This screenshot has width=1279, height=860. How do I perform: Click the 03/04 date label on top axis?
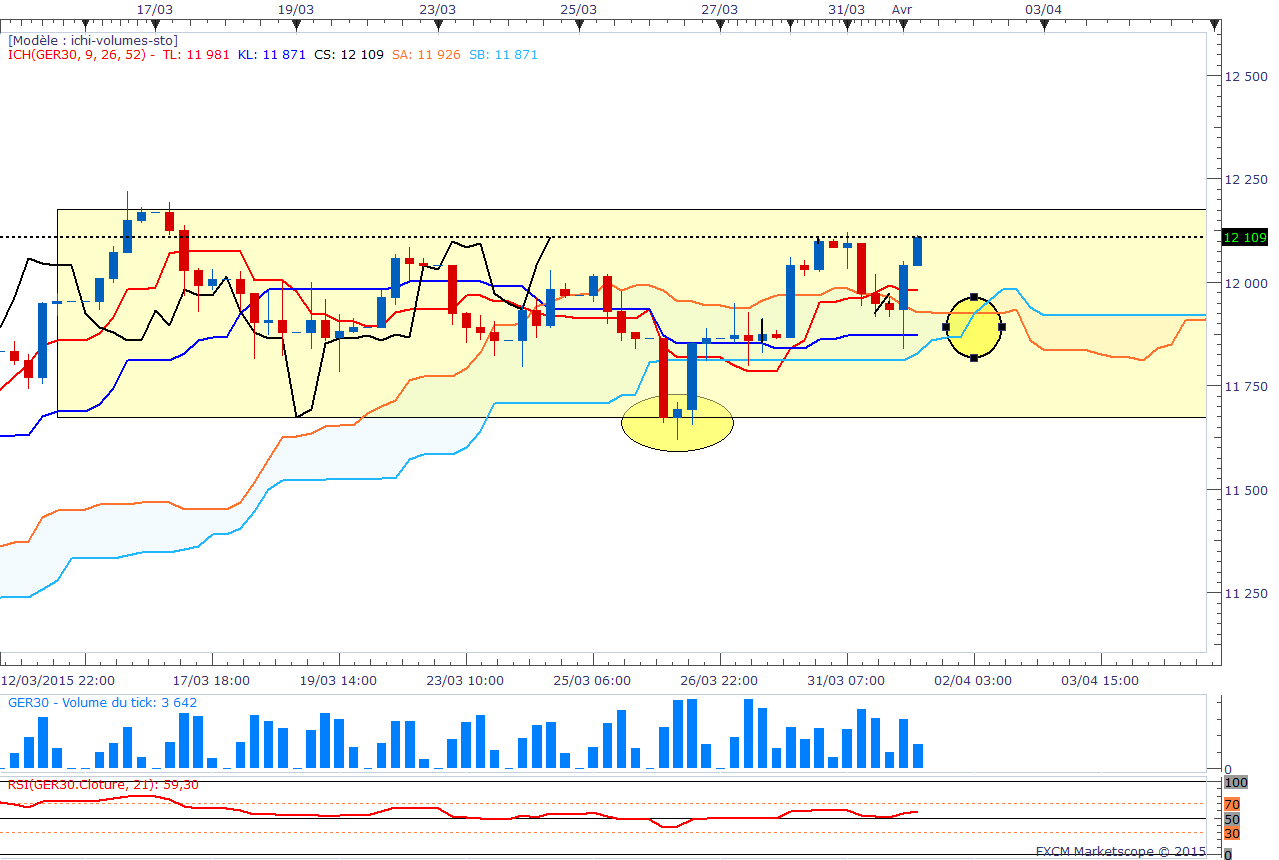point(1043,9)
